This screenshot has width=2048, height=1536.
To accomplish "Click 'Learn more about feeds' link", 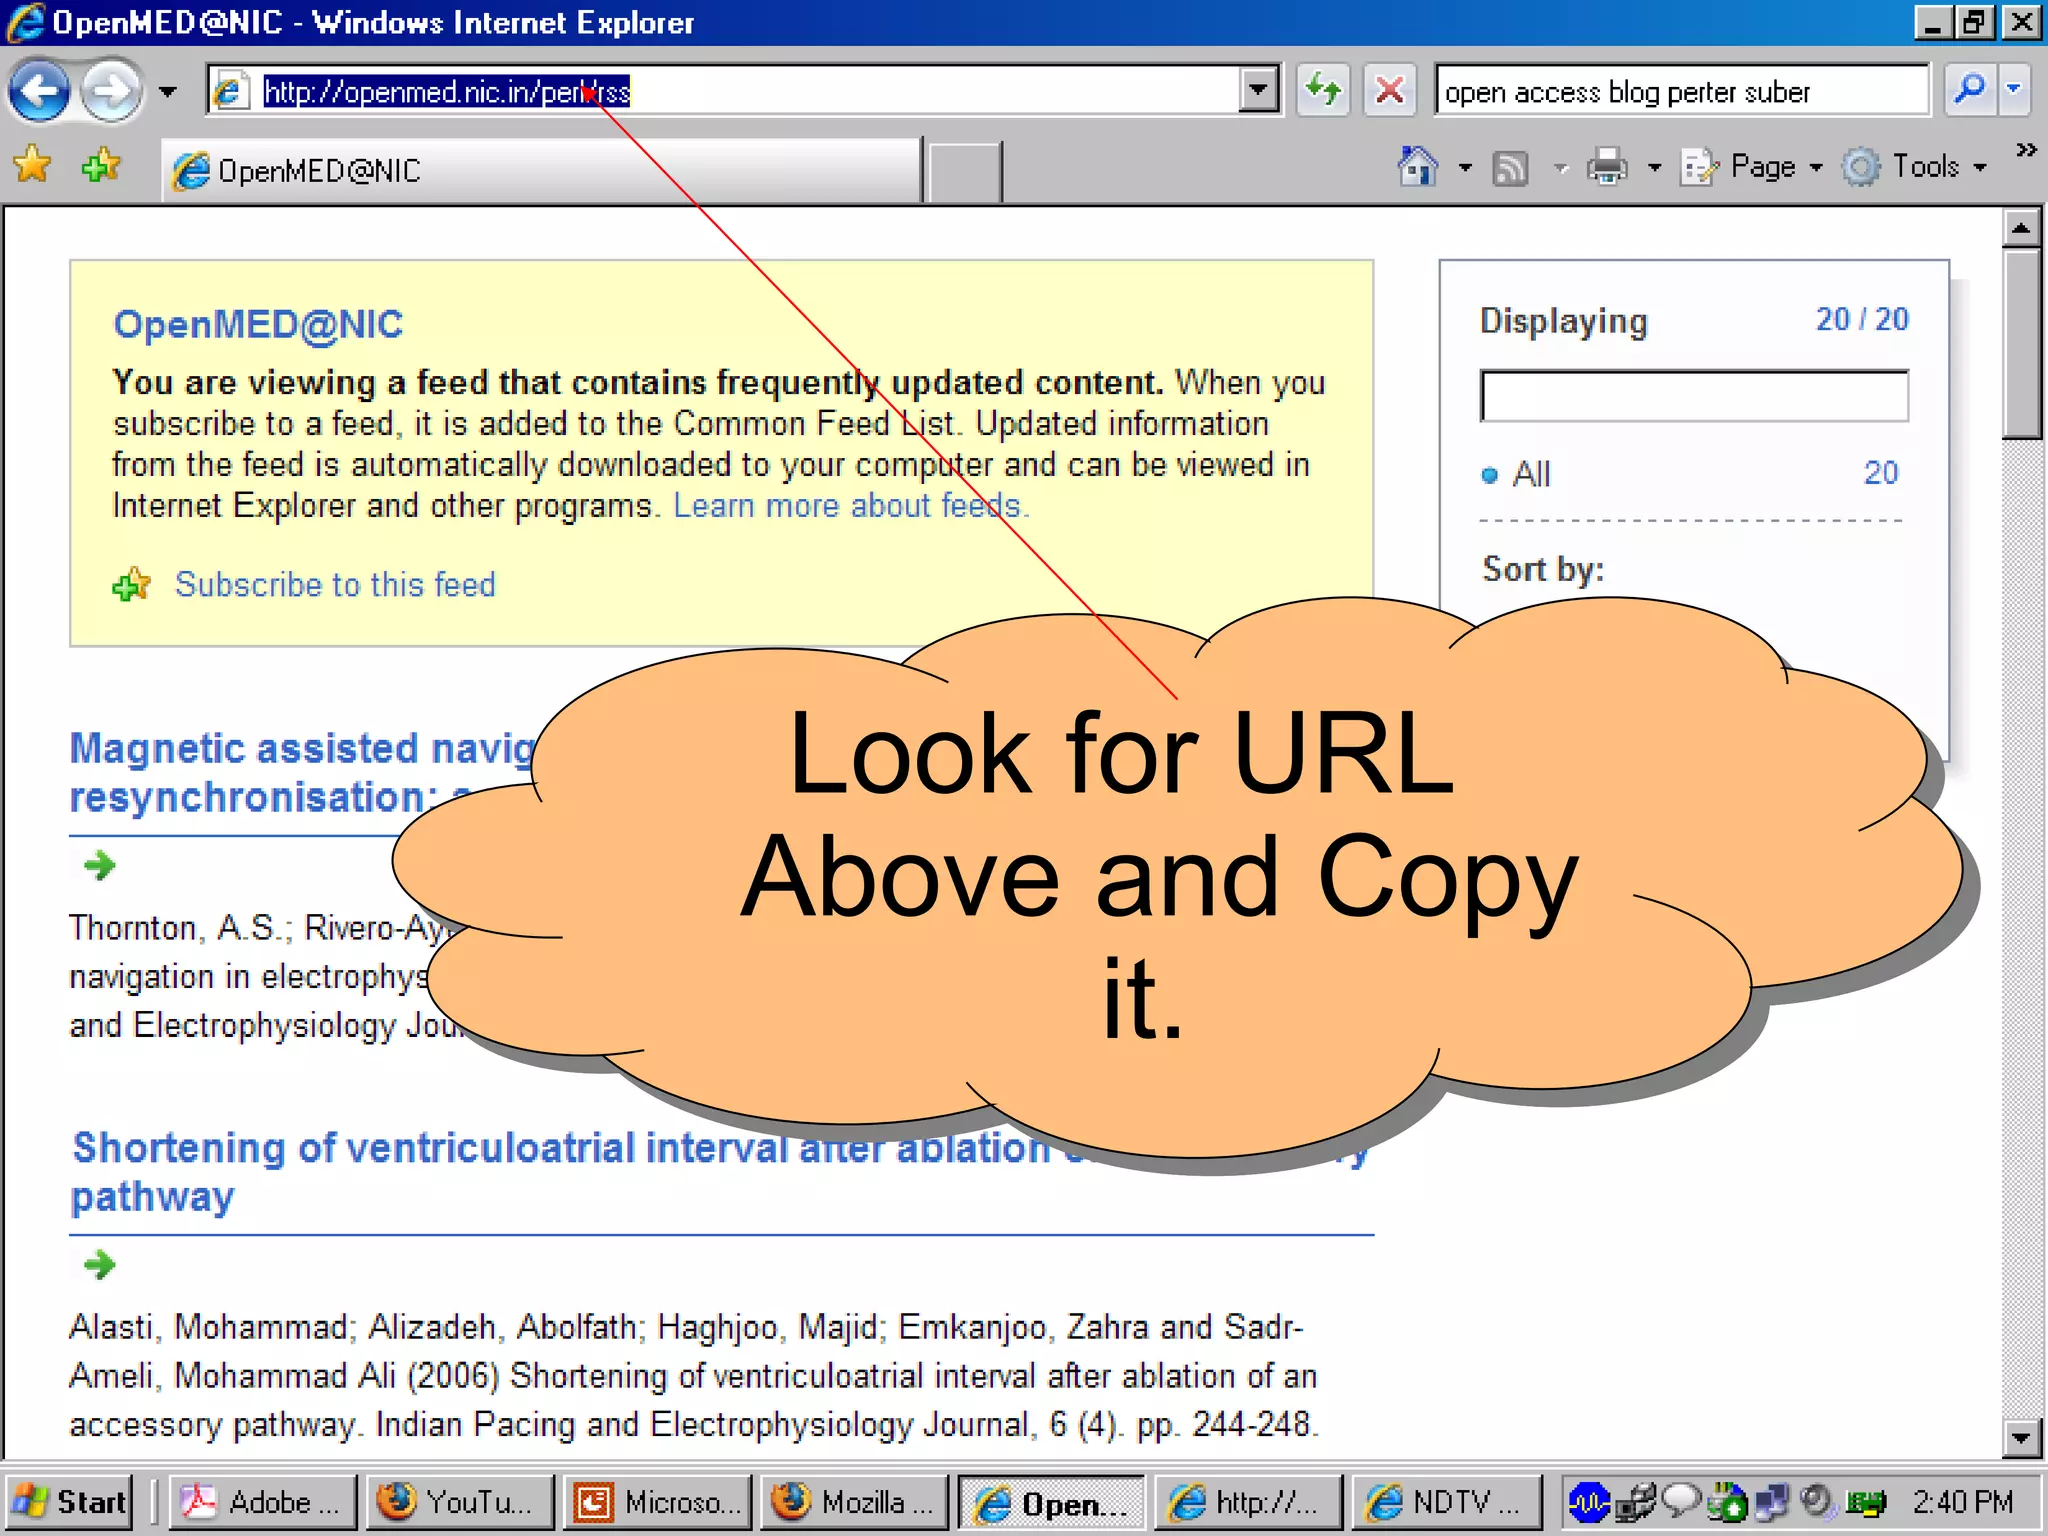I will 850,506.
